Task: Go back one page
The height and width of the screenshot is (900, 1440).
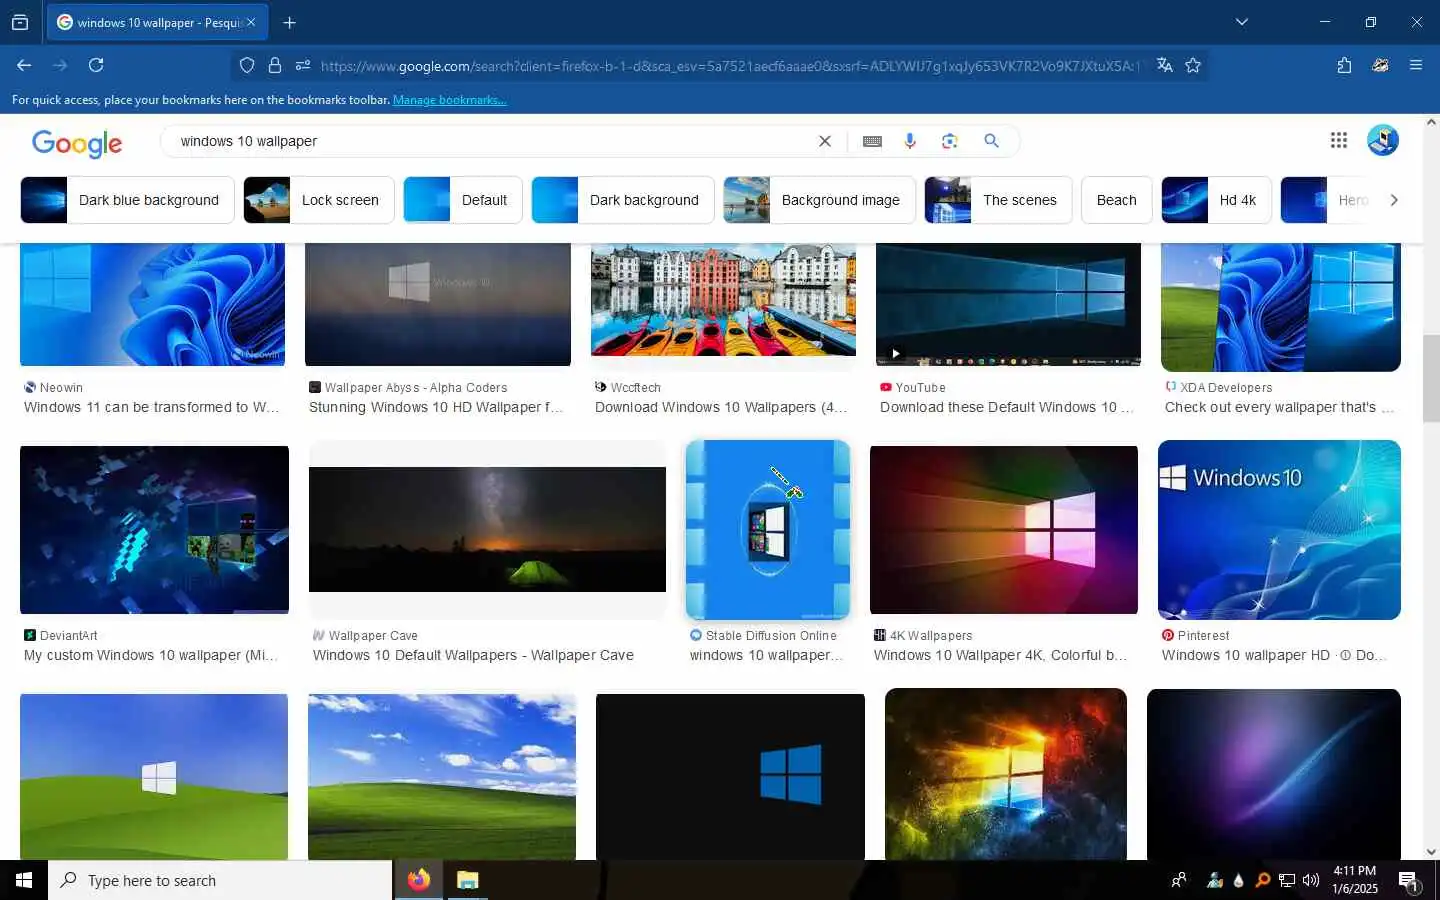Action: tap(24, 65)
